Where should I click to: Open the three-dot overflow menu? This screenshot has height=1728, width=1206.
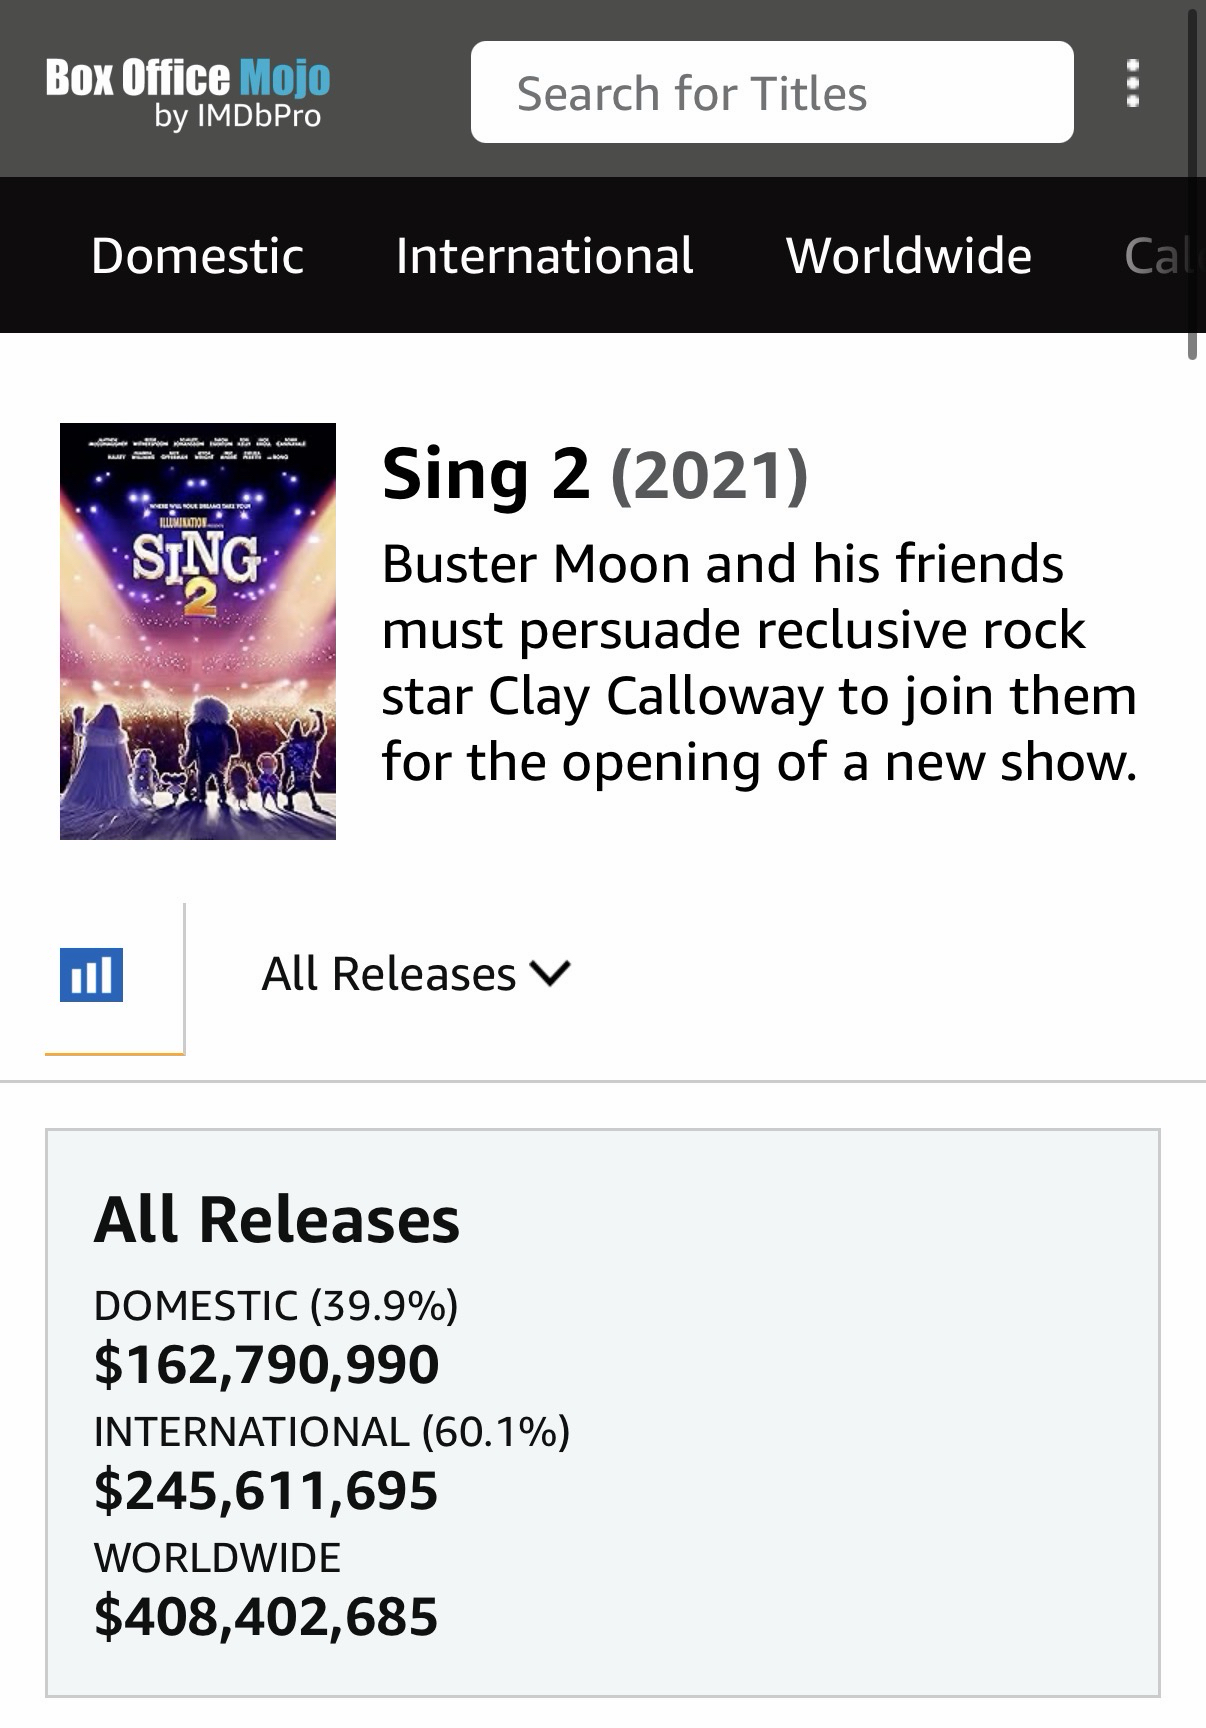point(1132,84)
